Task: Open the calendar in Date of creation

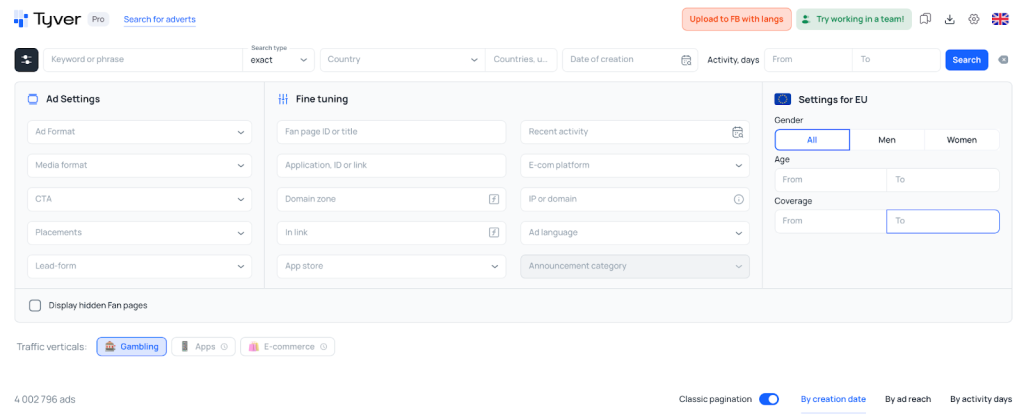Action: click(x=686, y=60)
